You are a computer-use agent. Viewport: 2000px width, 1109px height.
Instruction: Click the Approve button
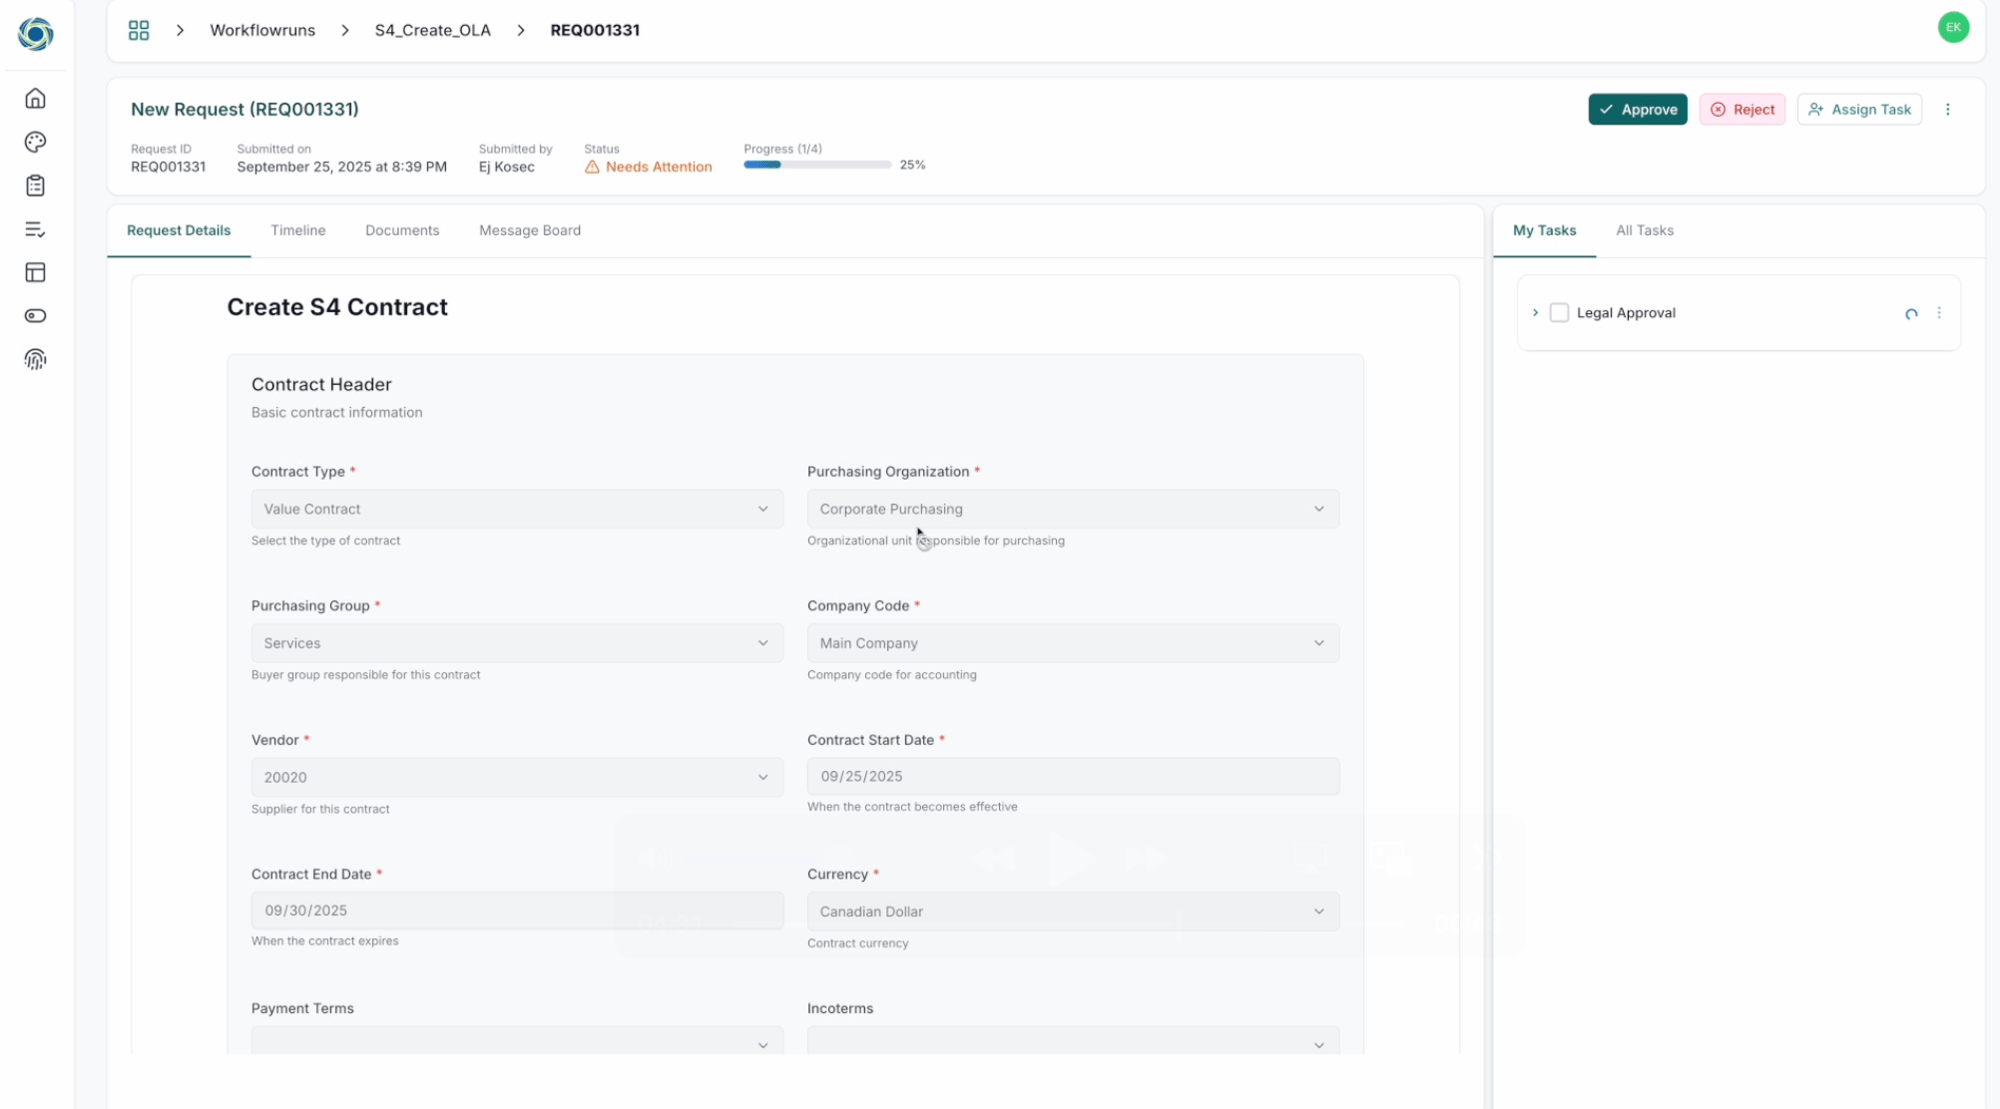pos(1637,110)
